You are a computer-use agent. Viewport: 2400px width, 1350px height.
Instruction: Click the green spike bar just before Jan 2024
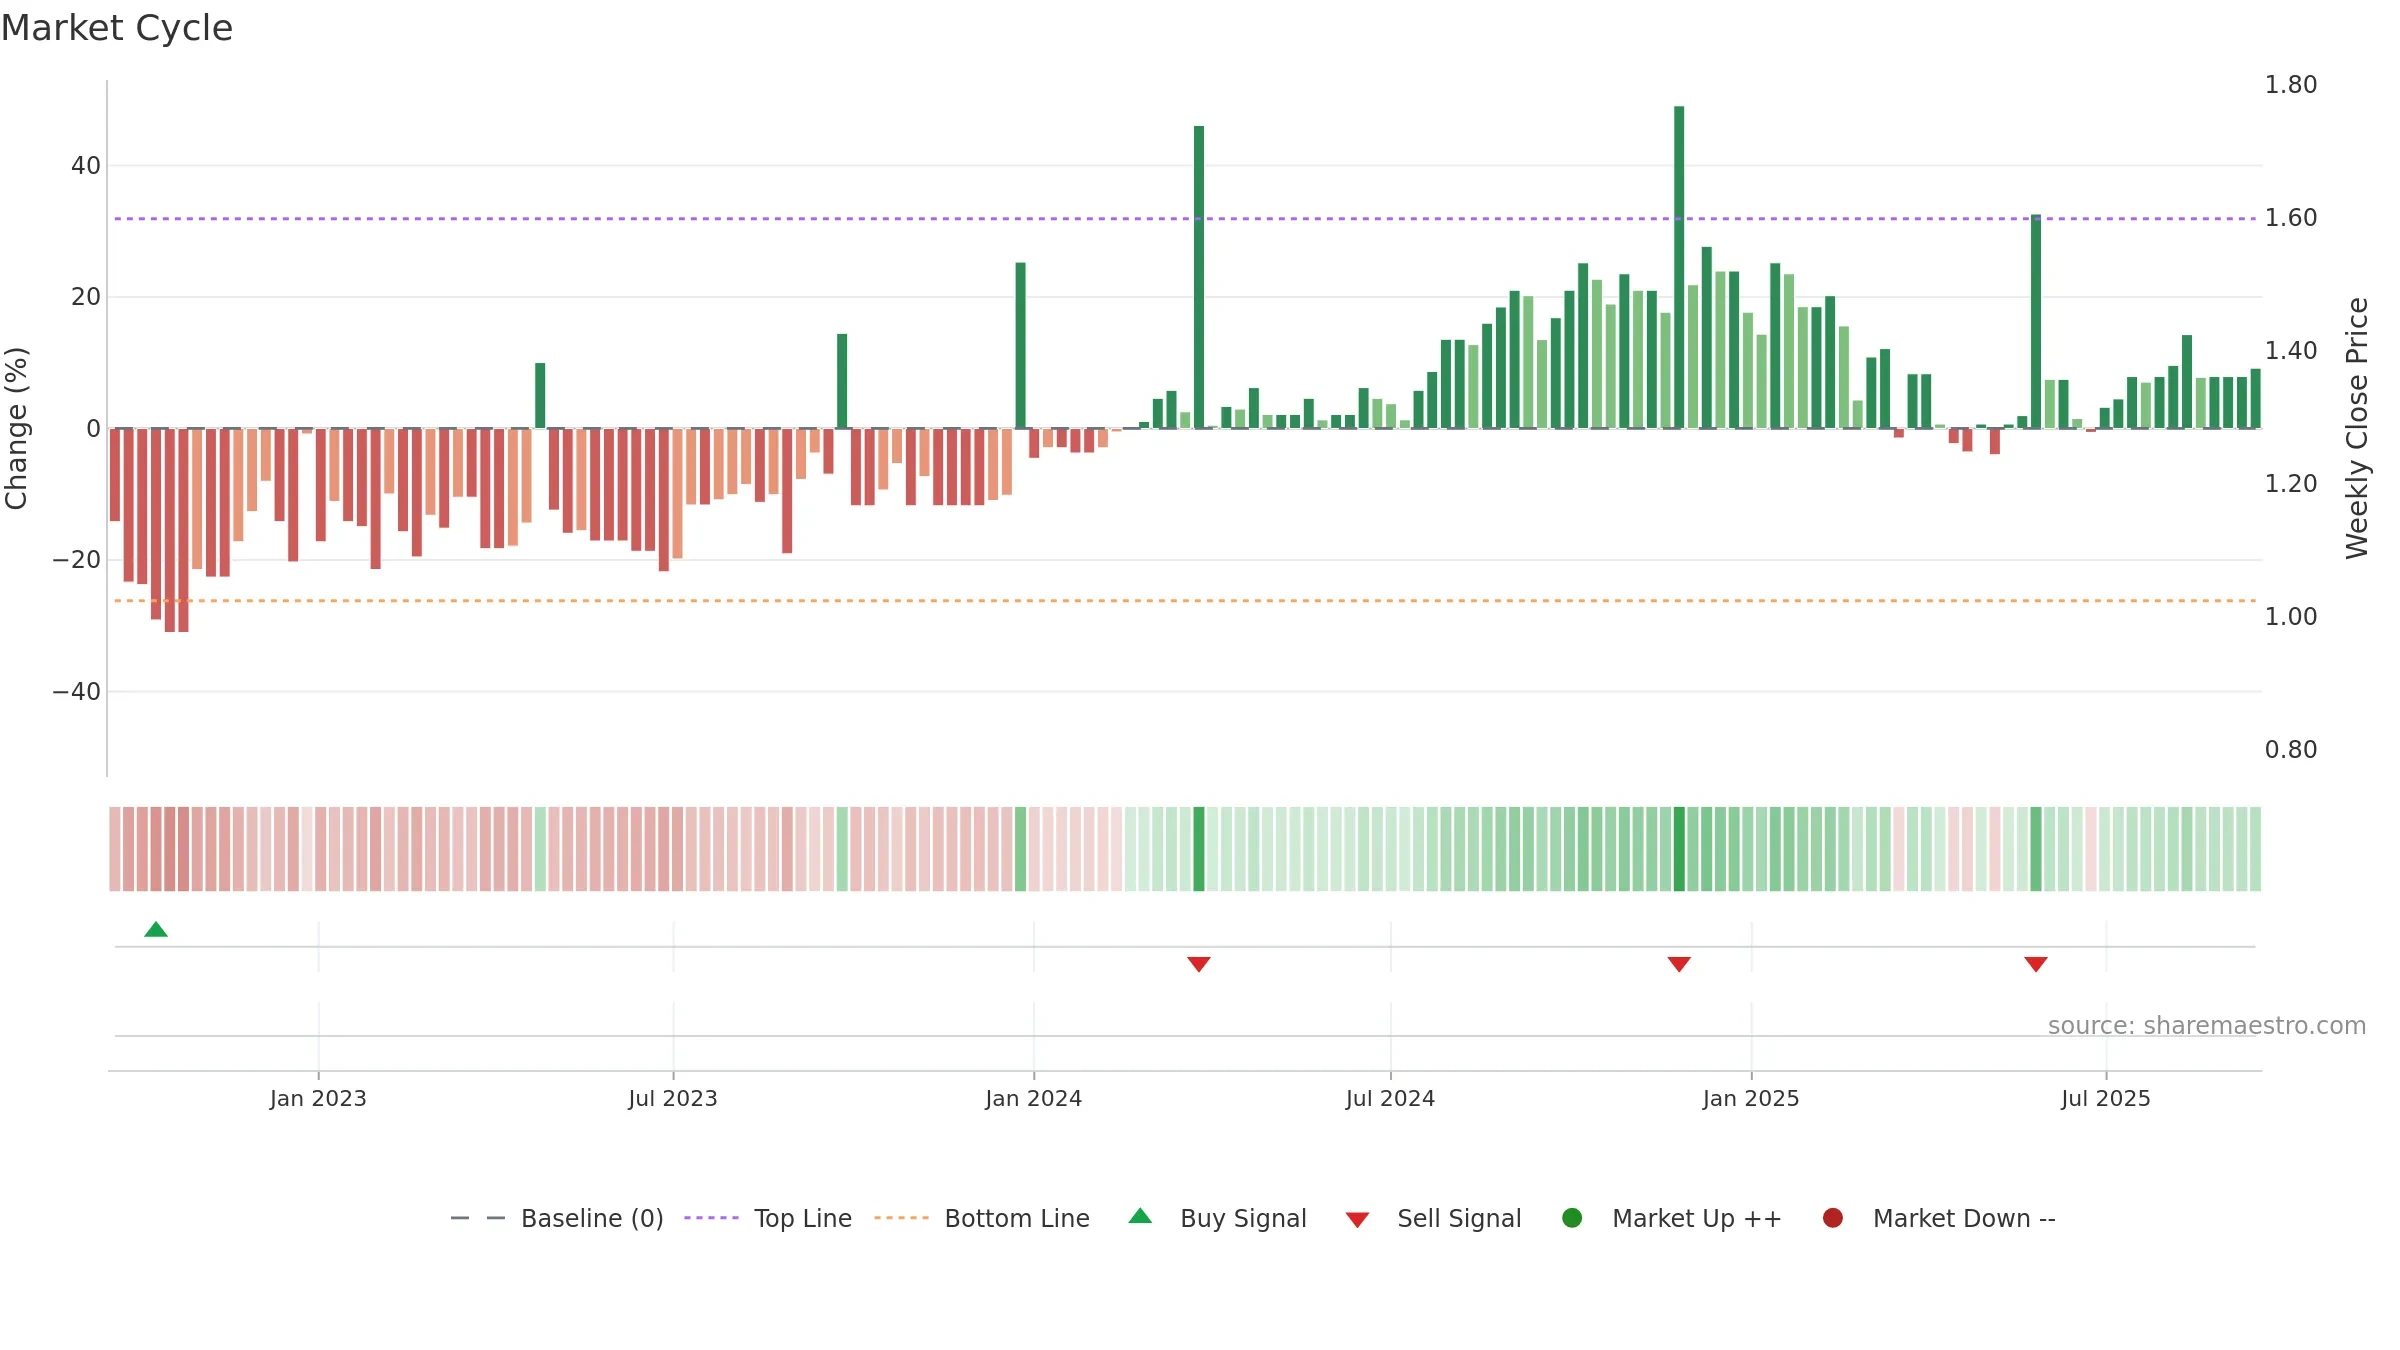click(x=1020, y=345)
